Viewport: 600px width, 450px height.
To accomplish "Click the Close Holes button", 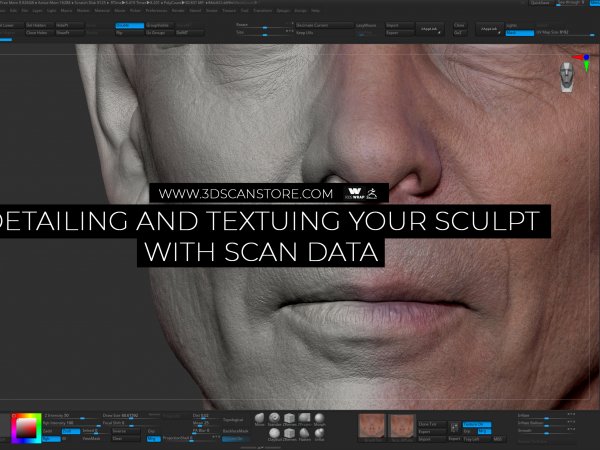I will [x=40, y=33].
